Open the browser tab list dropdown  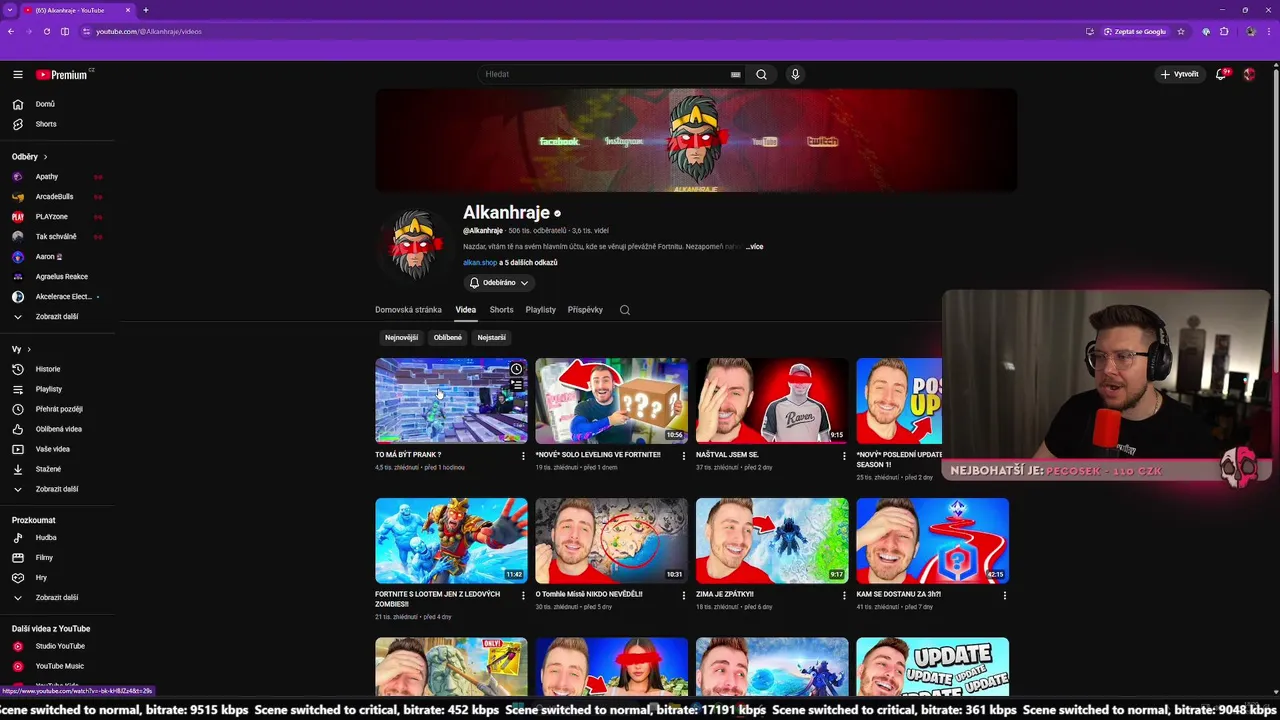[10, 10]
